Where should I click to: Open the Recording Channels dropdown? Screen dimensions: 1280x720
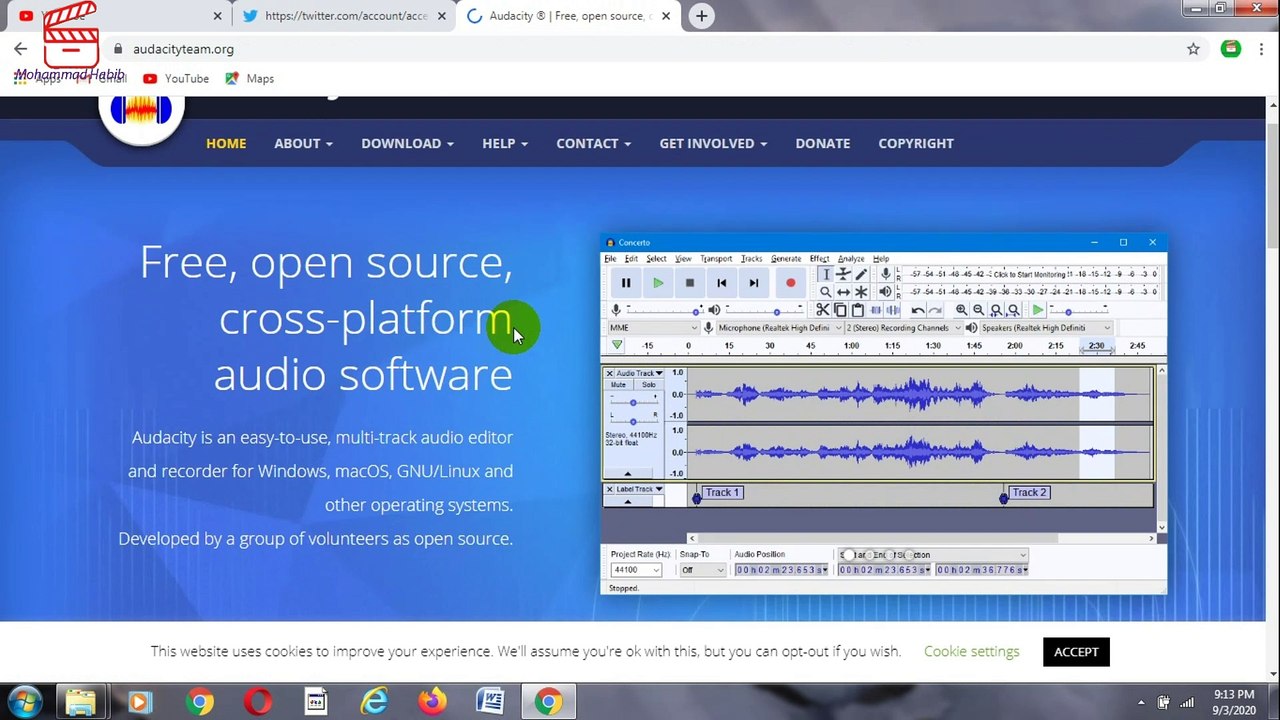(904, 328)
